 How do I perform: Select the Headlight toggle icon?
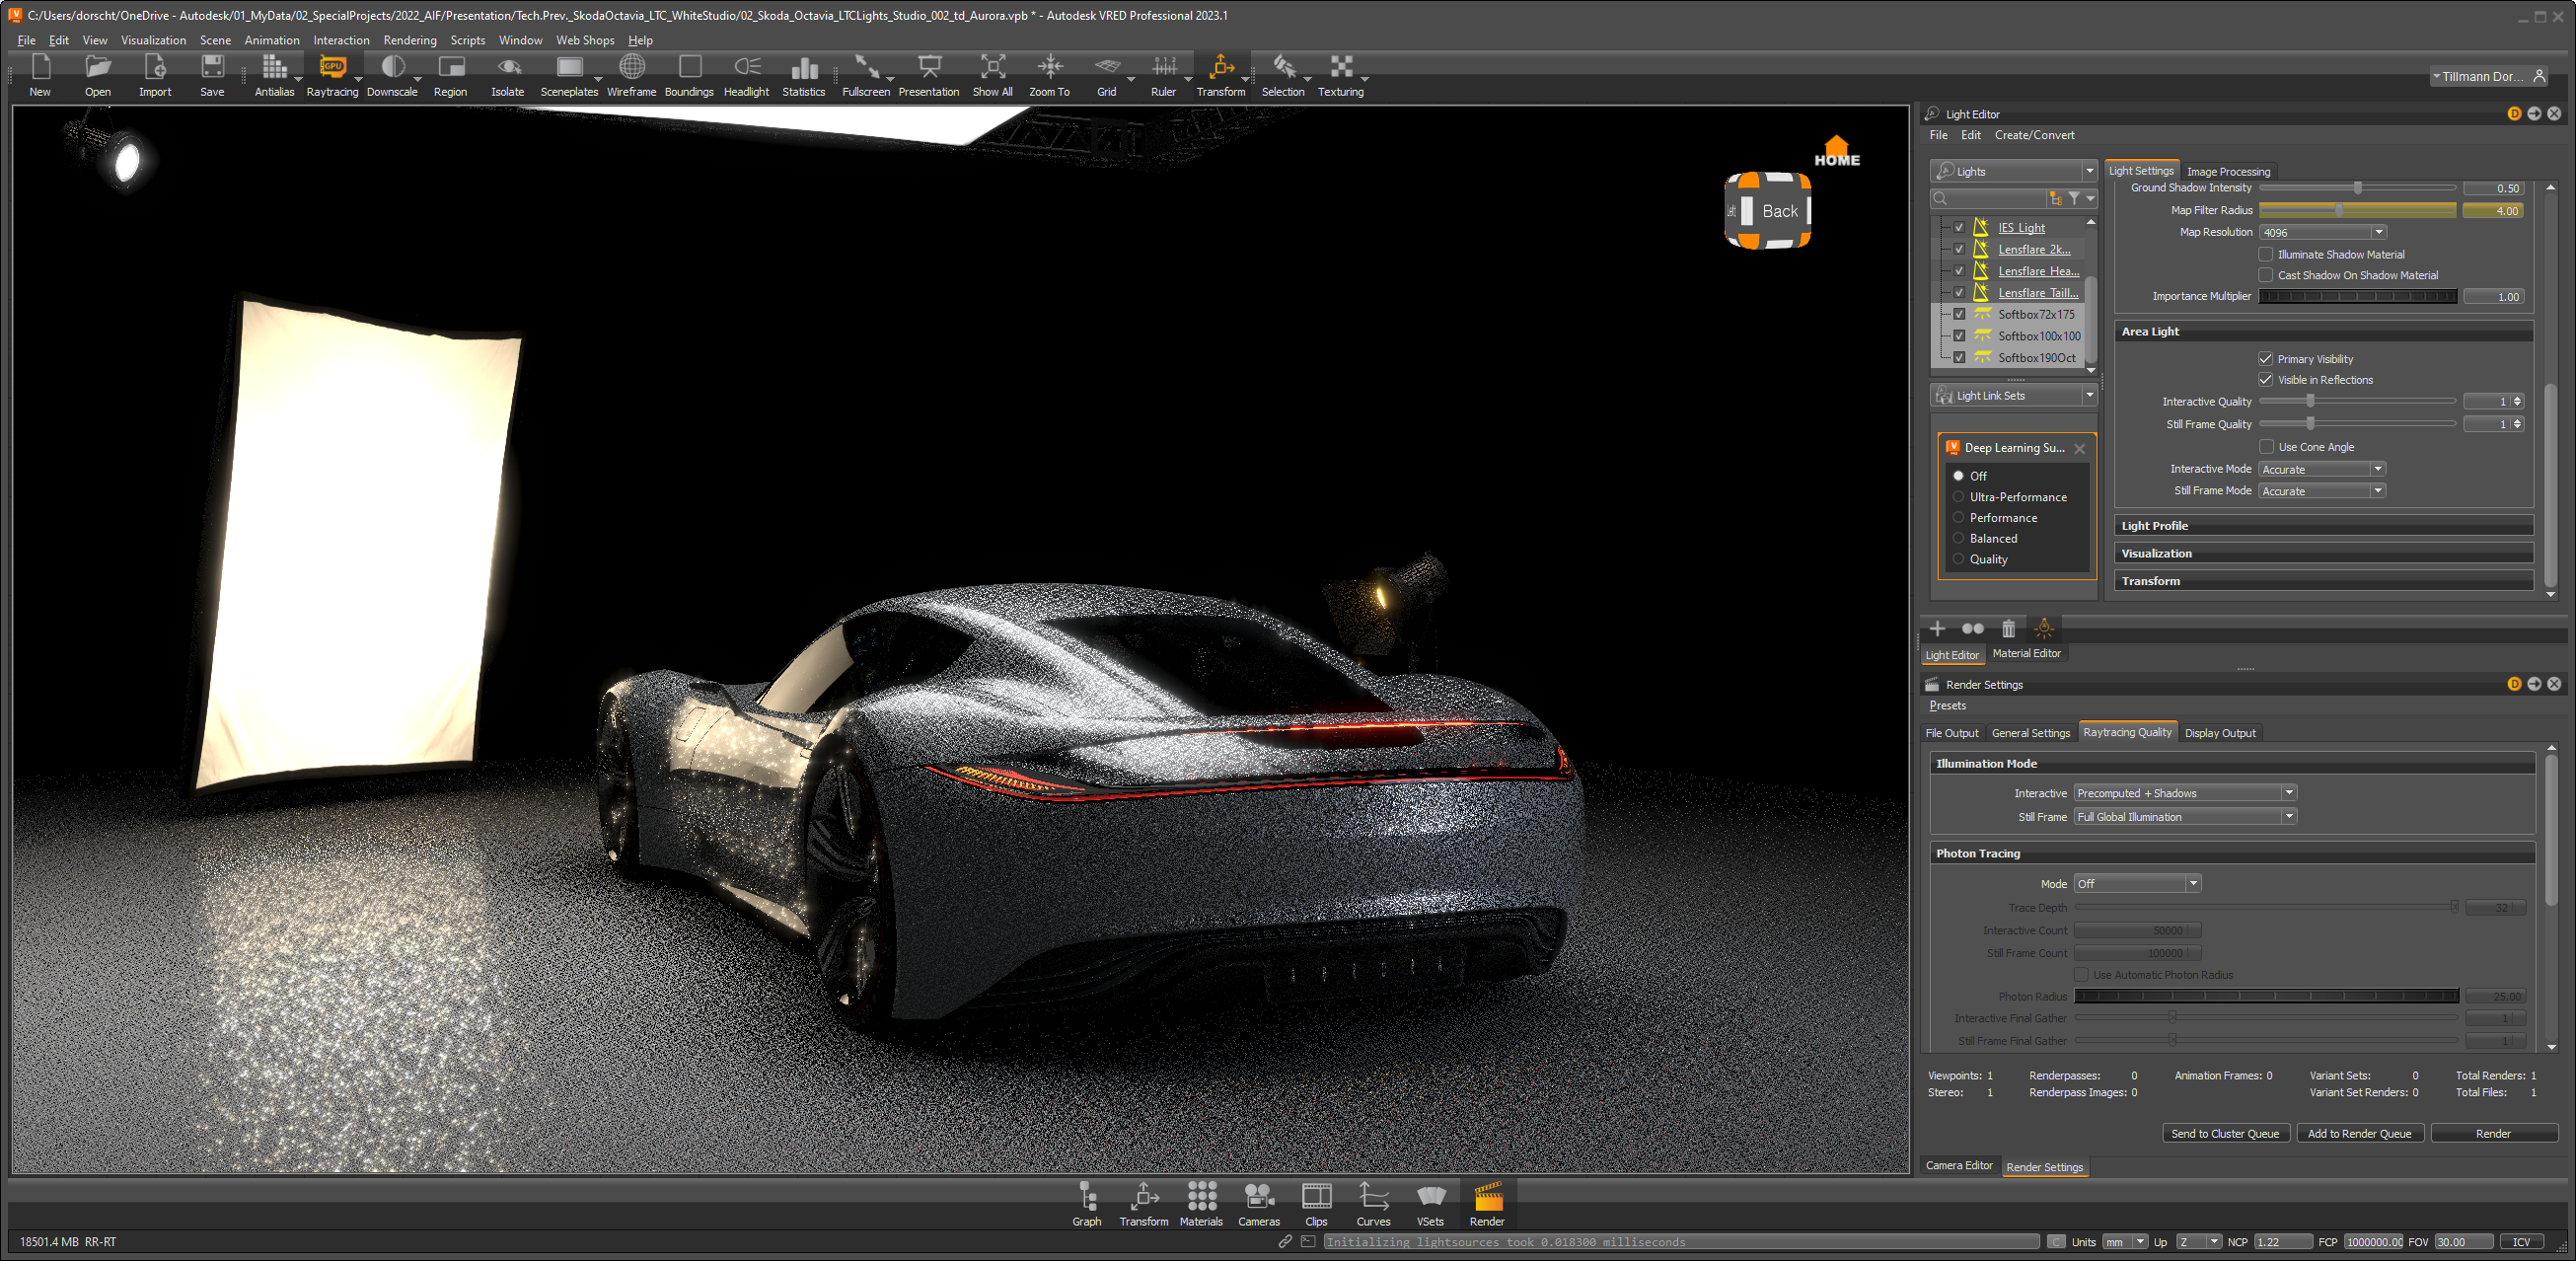point(743,67)
